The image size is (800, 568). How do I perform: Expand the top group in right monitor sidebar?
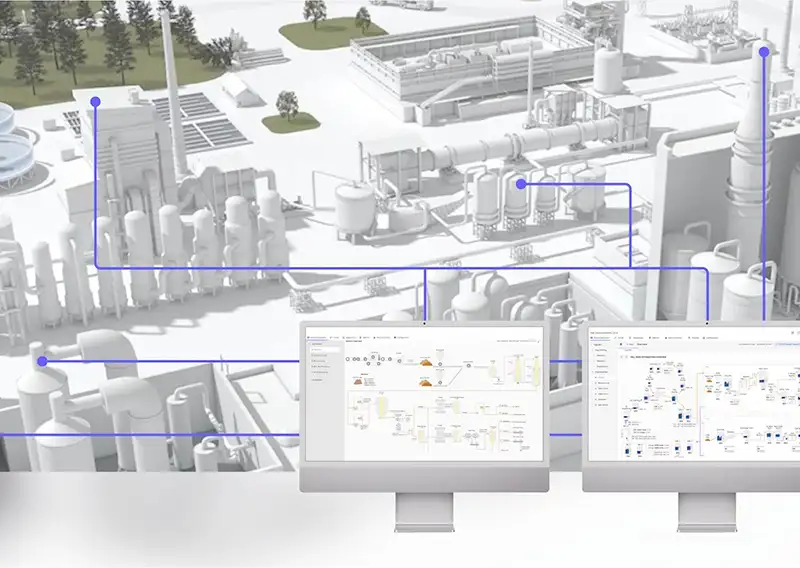pyautogui.click(x=599, y=352)
